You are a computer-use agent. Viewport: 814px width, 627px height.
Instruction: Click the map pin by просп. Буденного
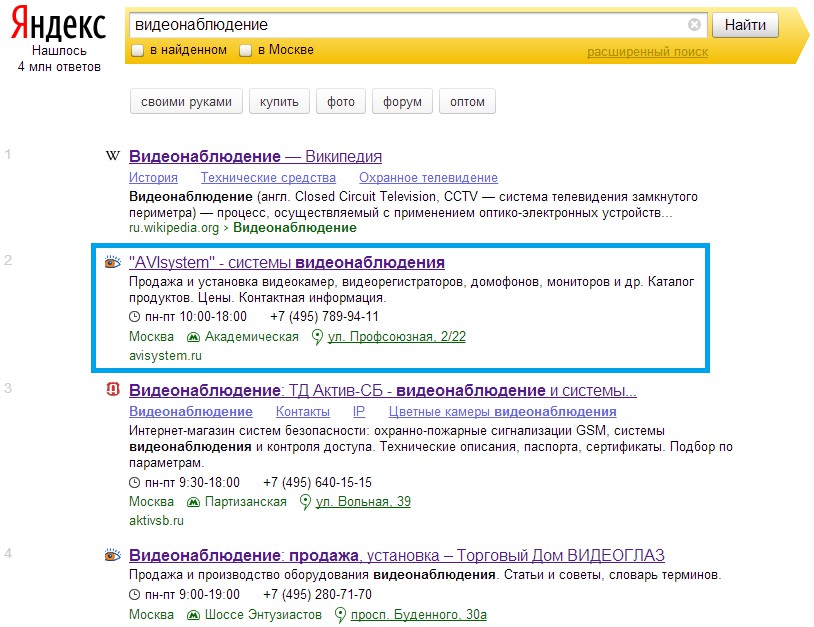tap(340, 615)
